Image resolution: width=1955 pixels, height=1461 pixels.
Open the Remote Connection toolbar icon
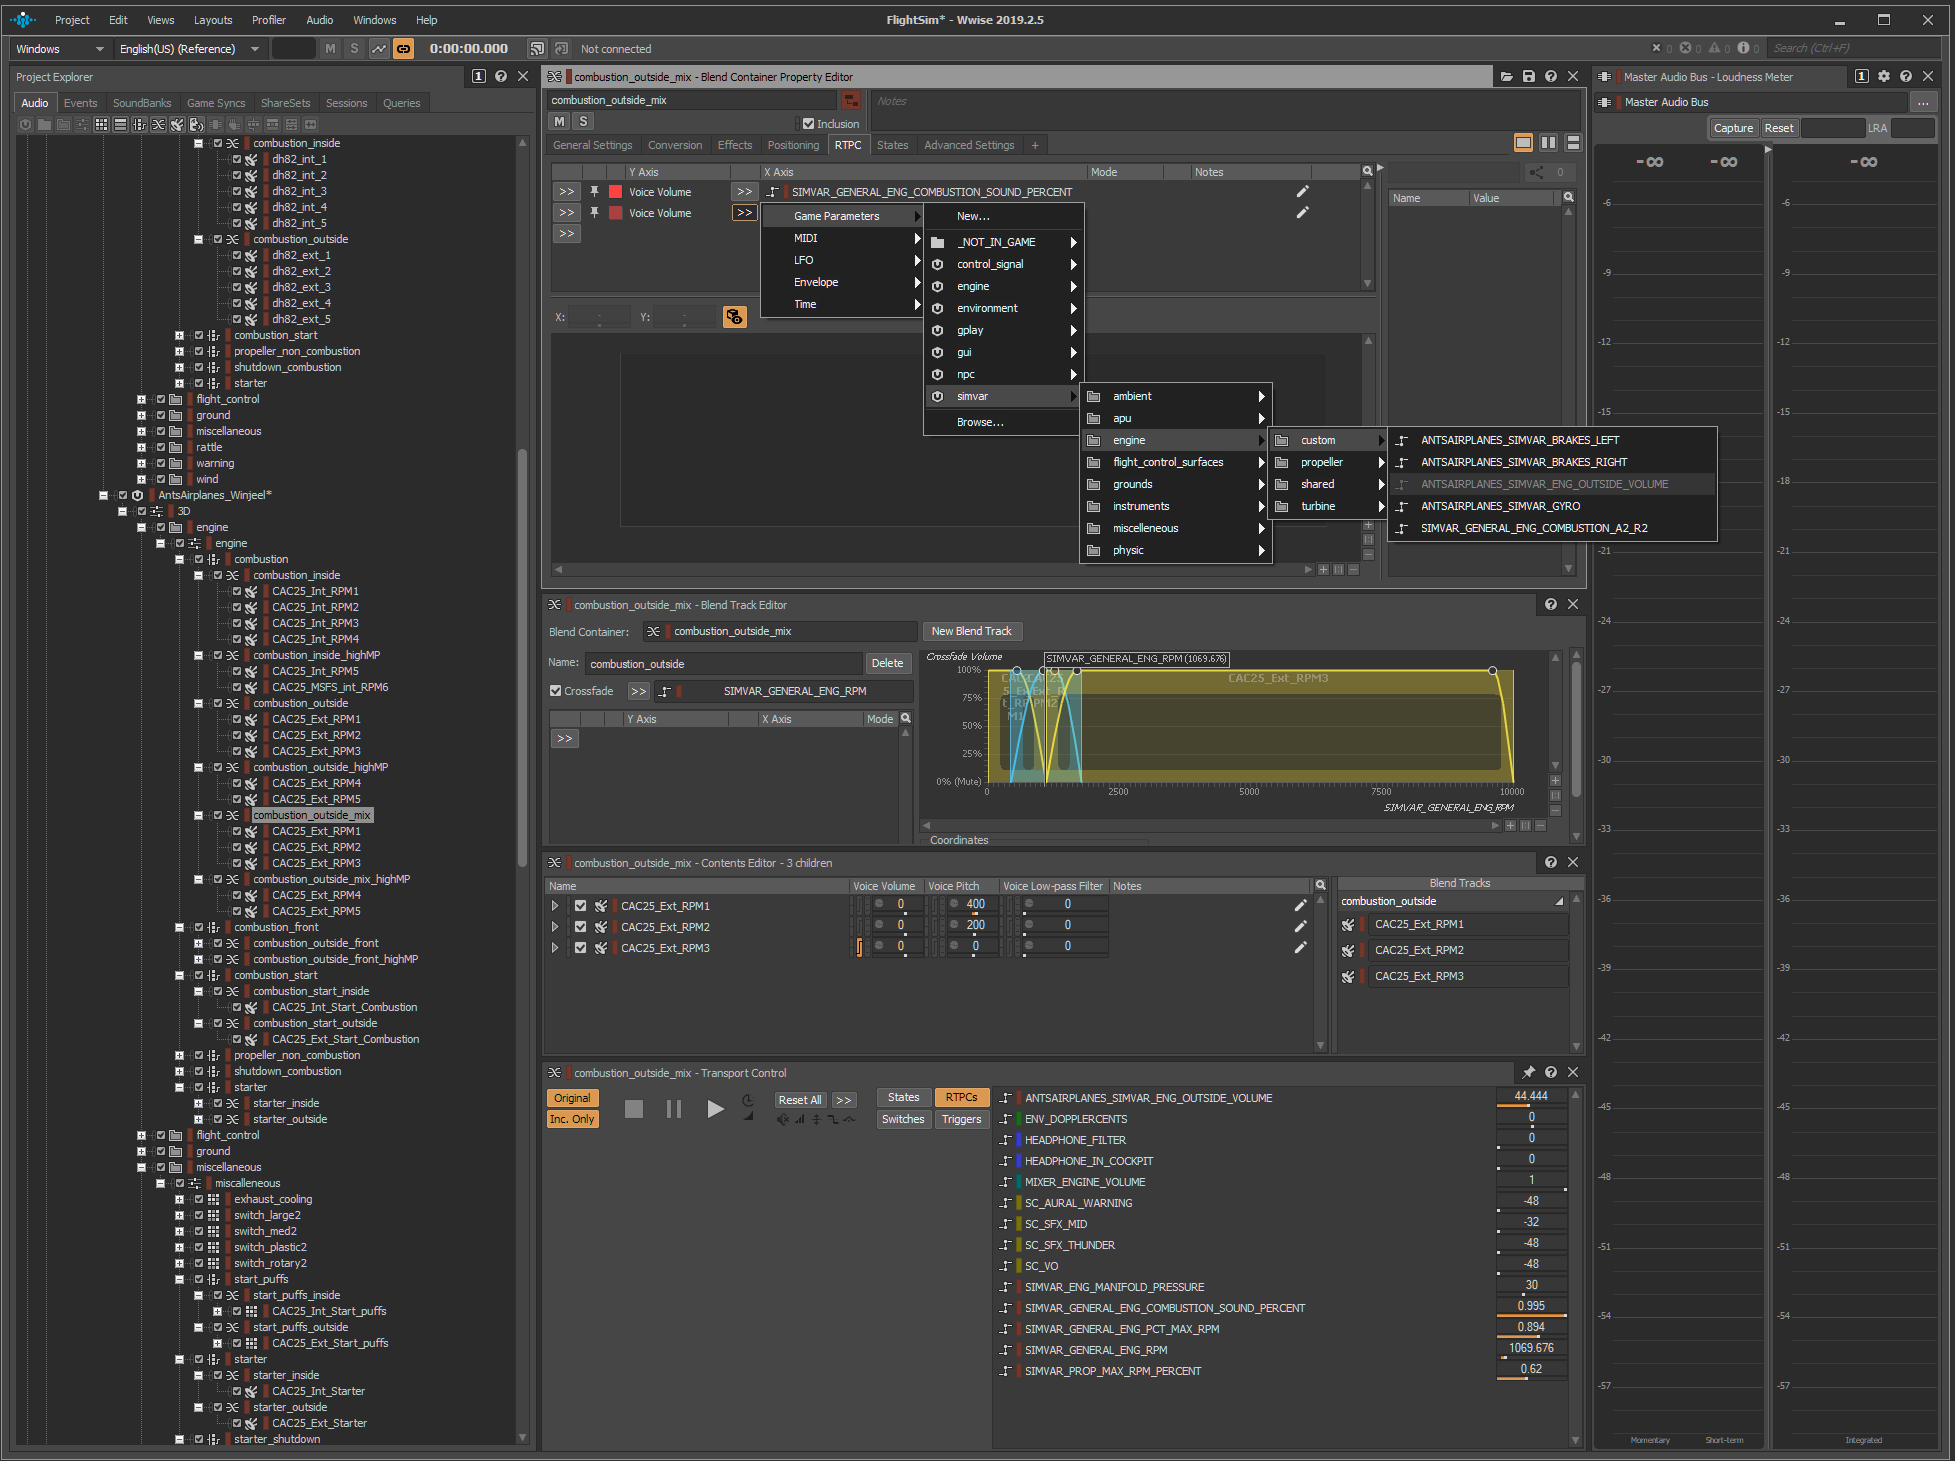(x=537, y=48)
